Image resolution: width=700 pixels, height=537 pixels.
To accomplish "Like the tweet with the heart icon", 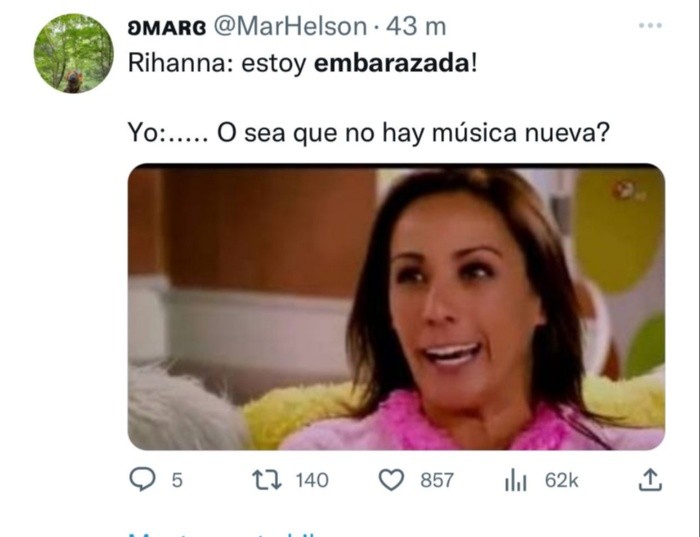I will tap(392, 480).
